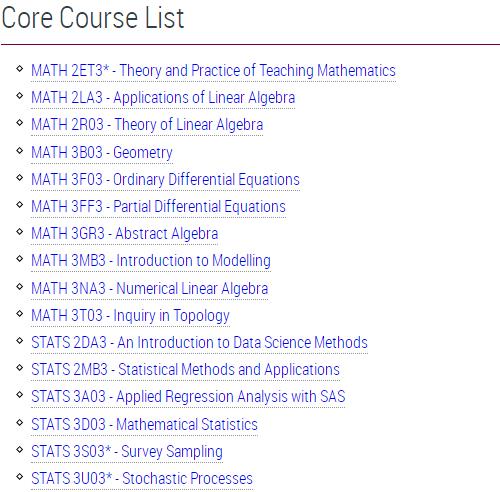
Task: Click the Core Course List heading
Action: 93,18
